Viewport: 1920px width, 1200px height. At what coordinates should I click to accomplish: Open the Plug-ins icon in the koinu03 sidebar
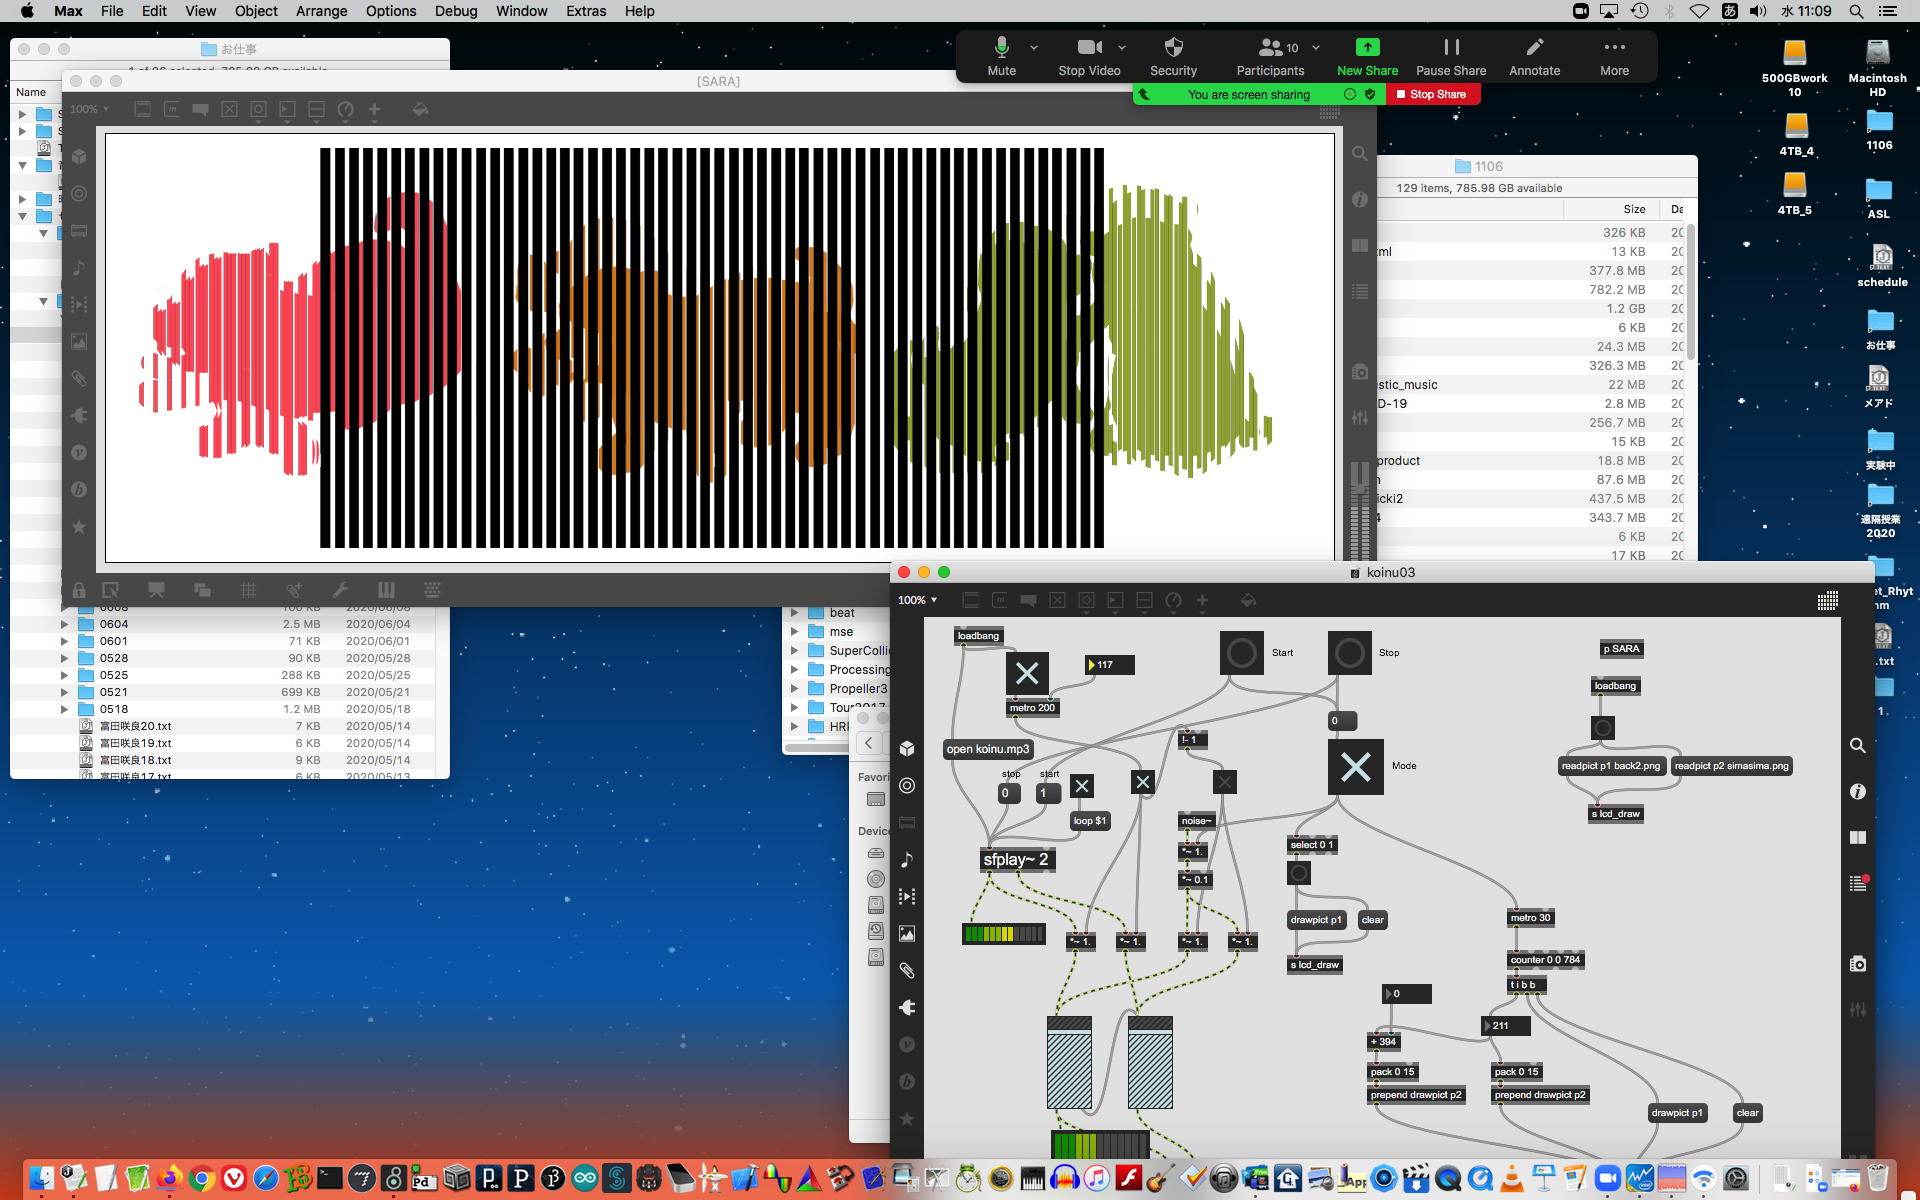pyautogui.click(x=907, y=1008)
